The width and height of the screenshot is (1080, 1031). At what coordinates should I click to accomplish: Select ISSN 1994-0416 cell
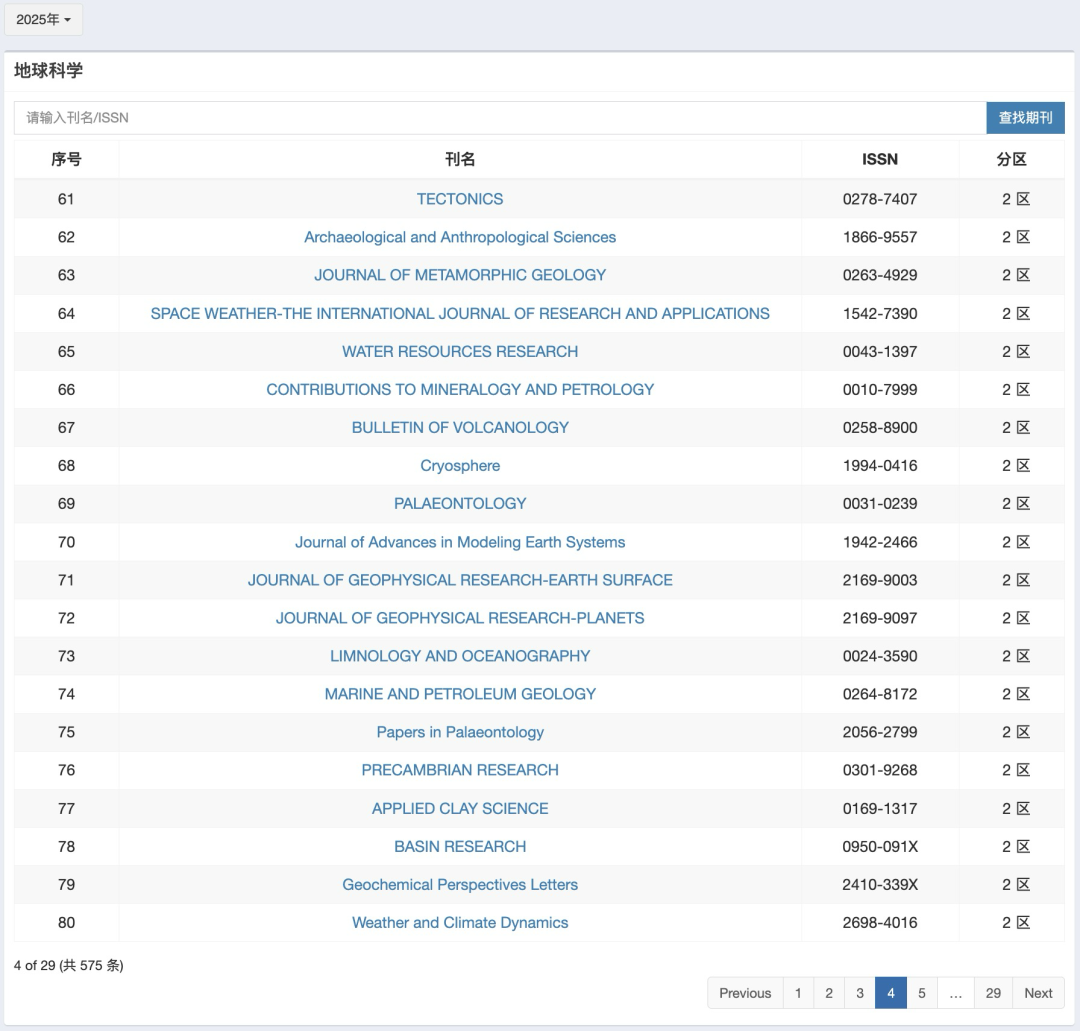[880, 466]
